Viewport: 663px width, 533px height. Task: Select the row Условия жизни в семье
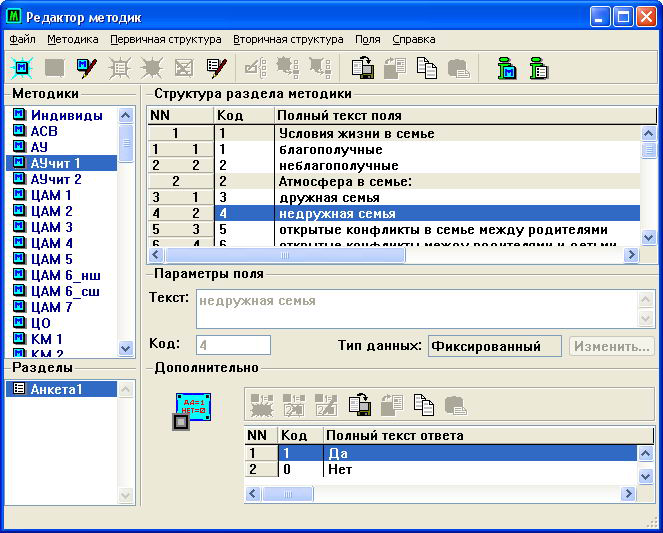[394, 134]
